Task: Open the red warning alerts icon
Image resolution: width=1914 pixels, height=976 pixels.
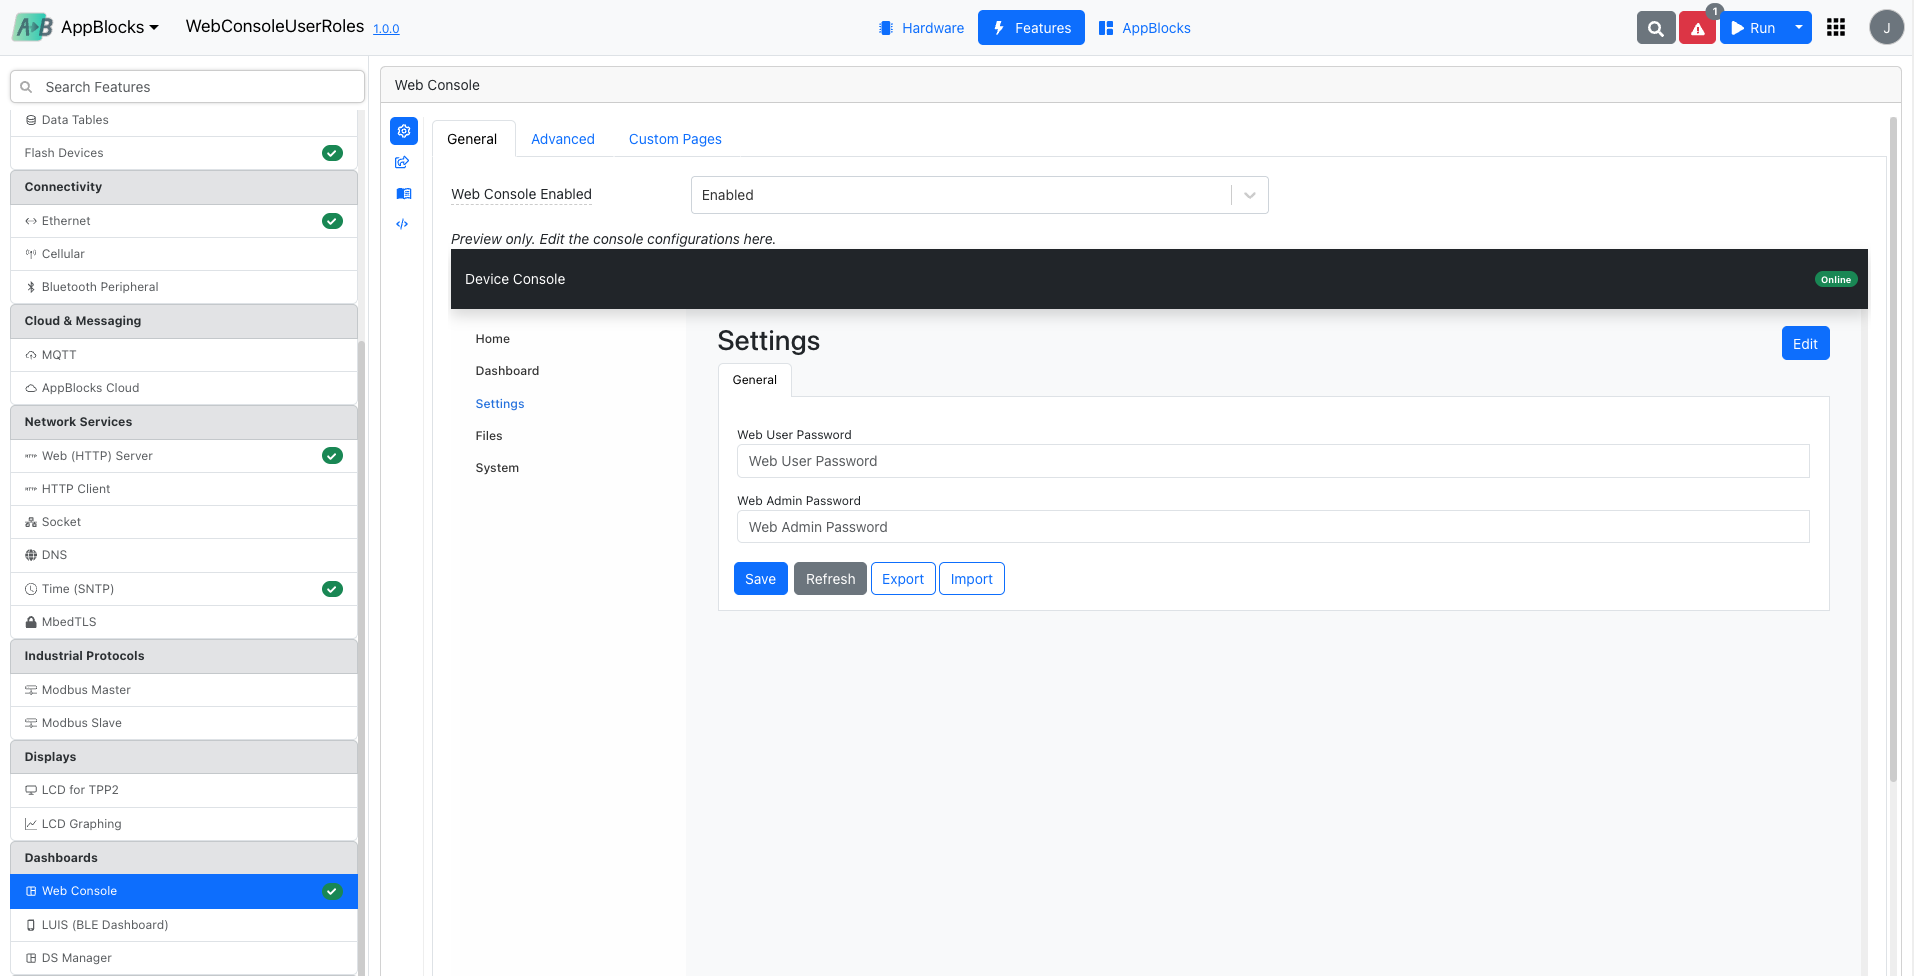Action: pos(1698,28)
